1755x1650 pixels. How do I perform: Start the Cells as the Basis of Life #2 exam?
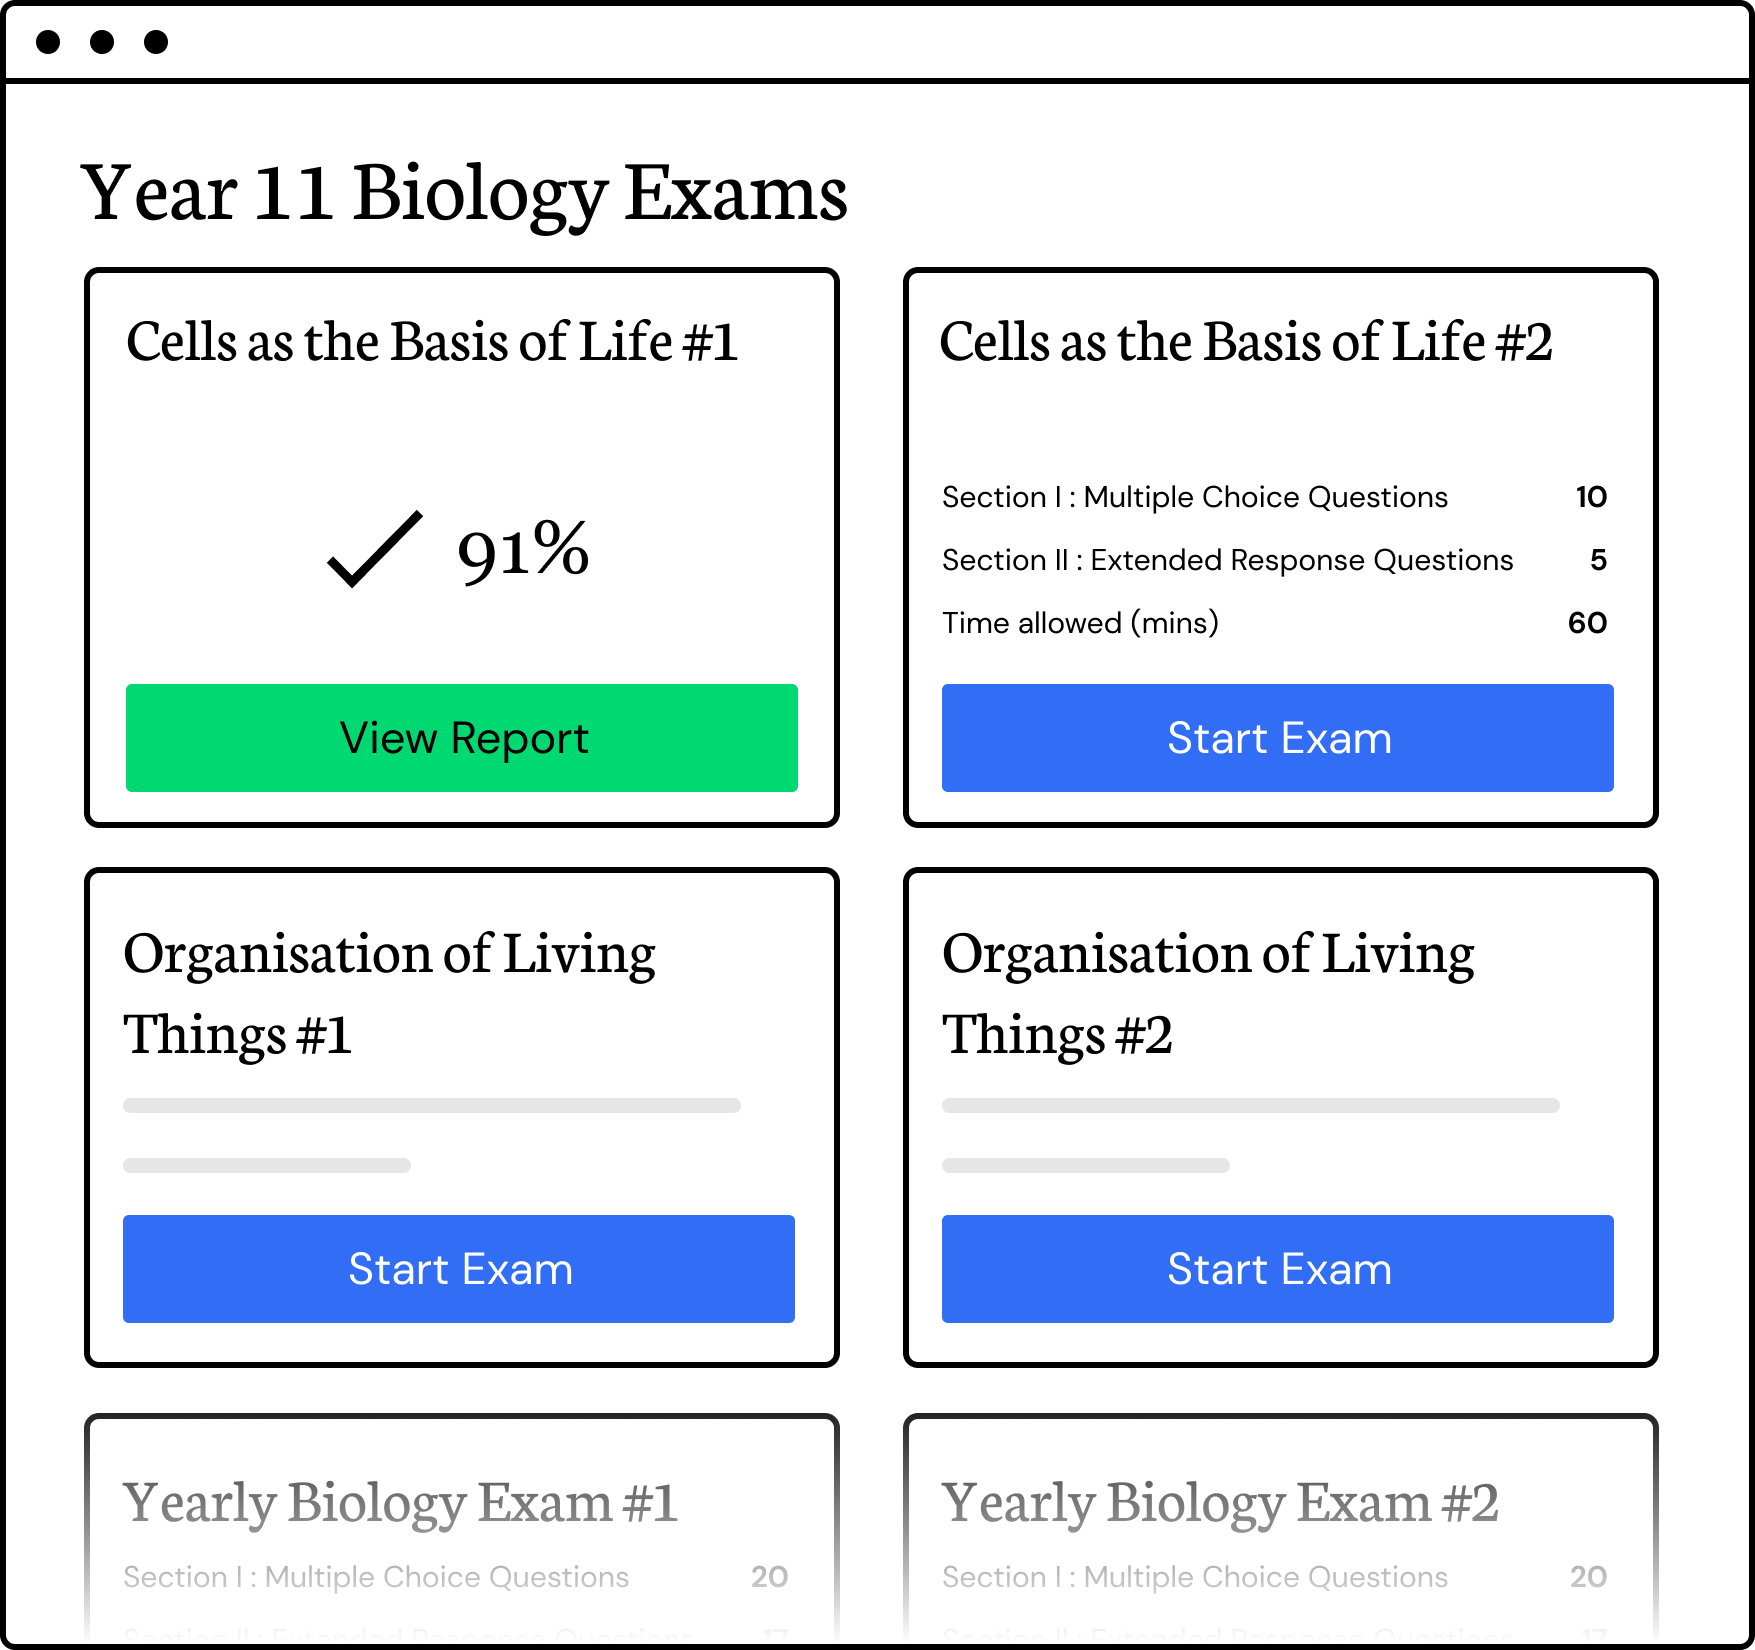click(x=1278, y=738)
